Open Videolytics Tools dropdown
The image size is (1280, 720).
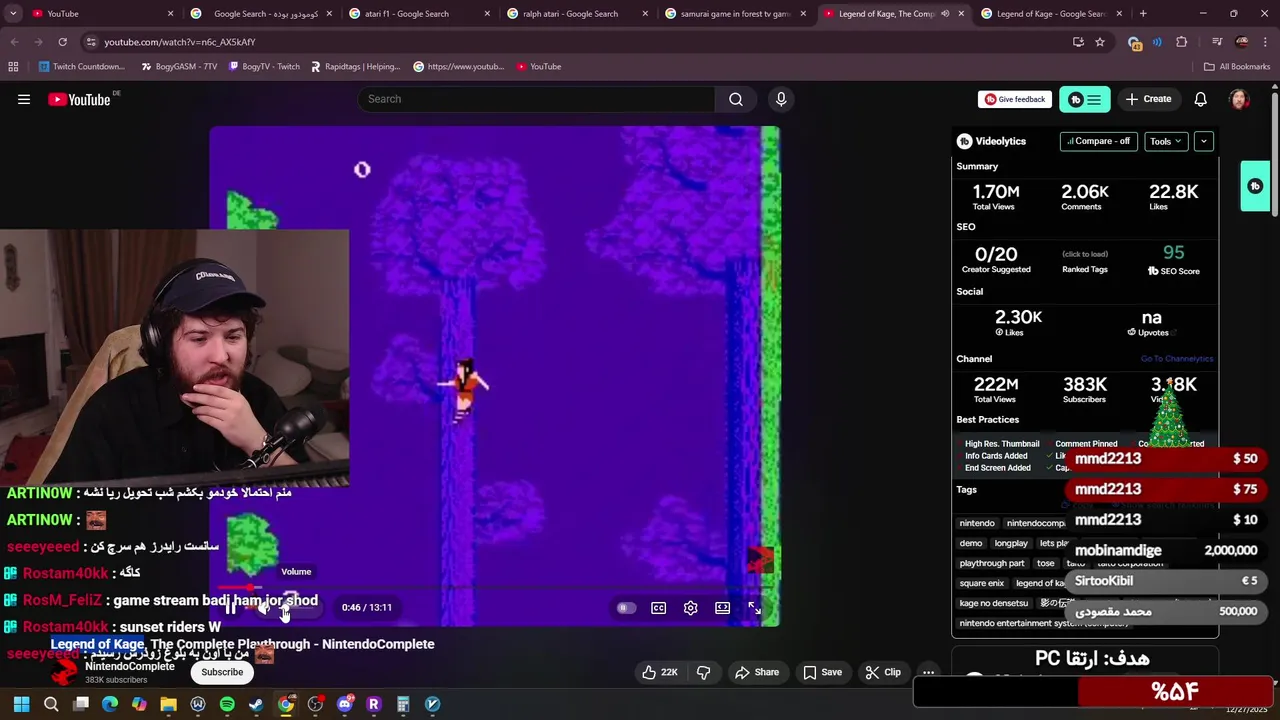[1166, 141]
